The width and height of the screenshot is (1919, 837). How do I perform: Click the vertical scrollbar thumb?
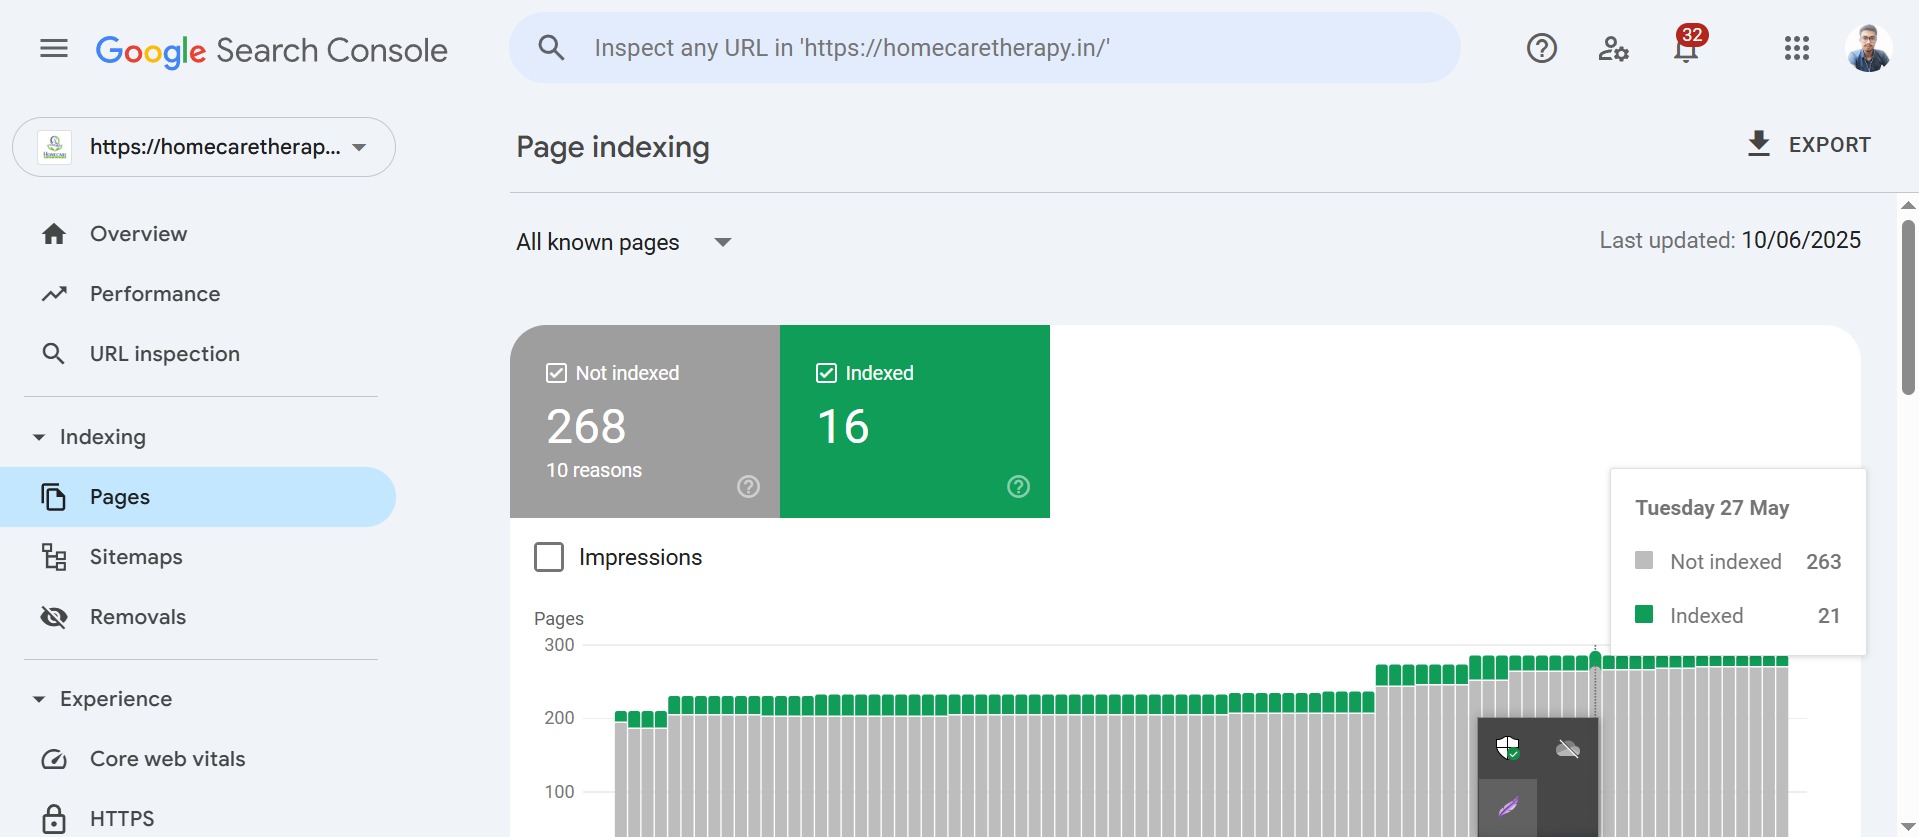(1908, 307)
